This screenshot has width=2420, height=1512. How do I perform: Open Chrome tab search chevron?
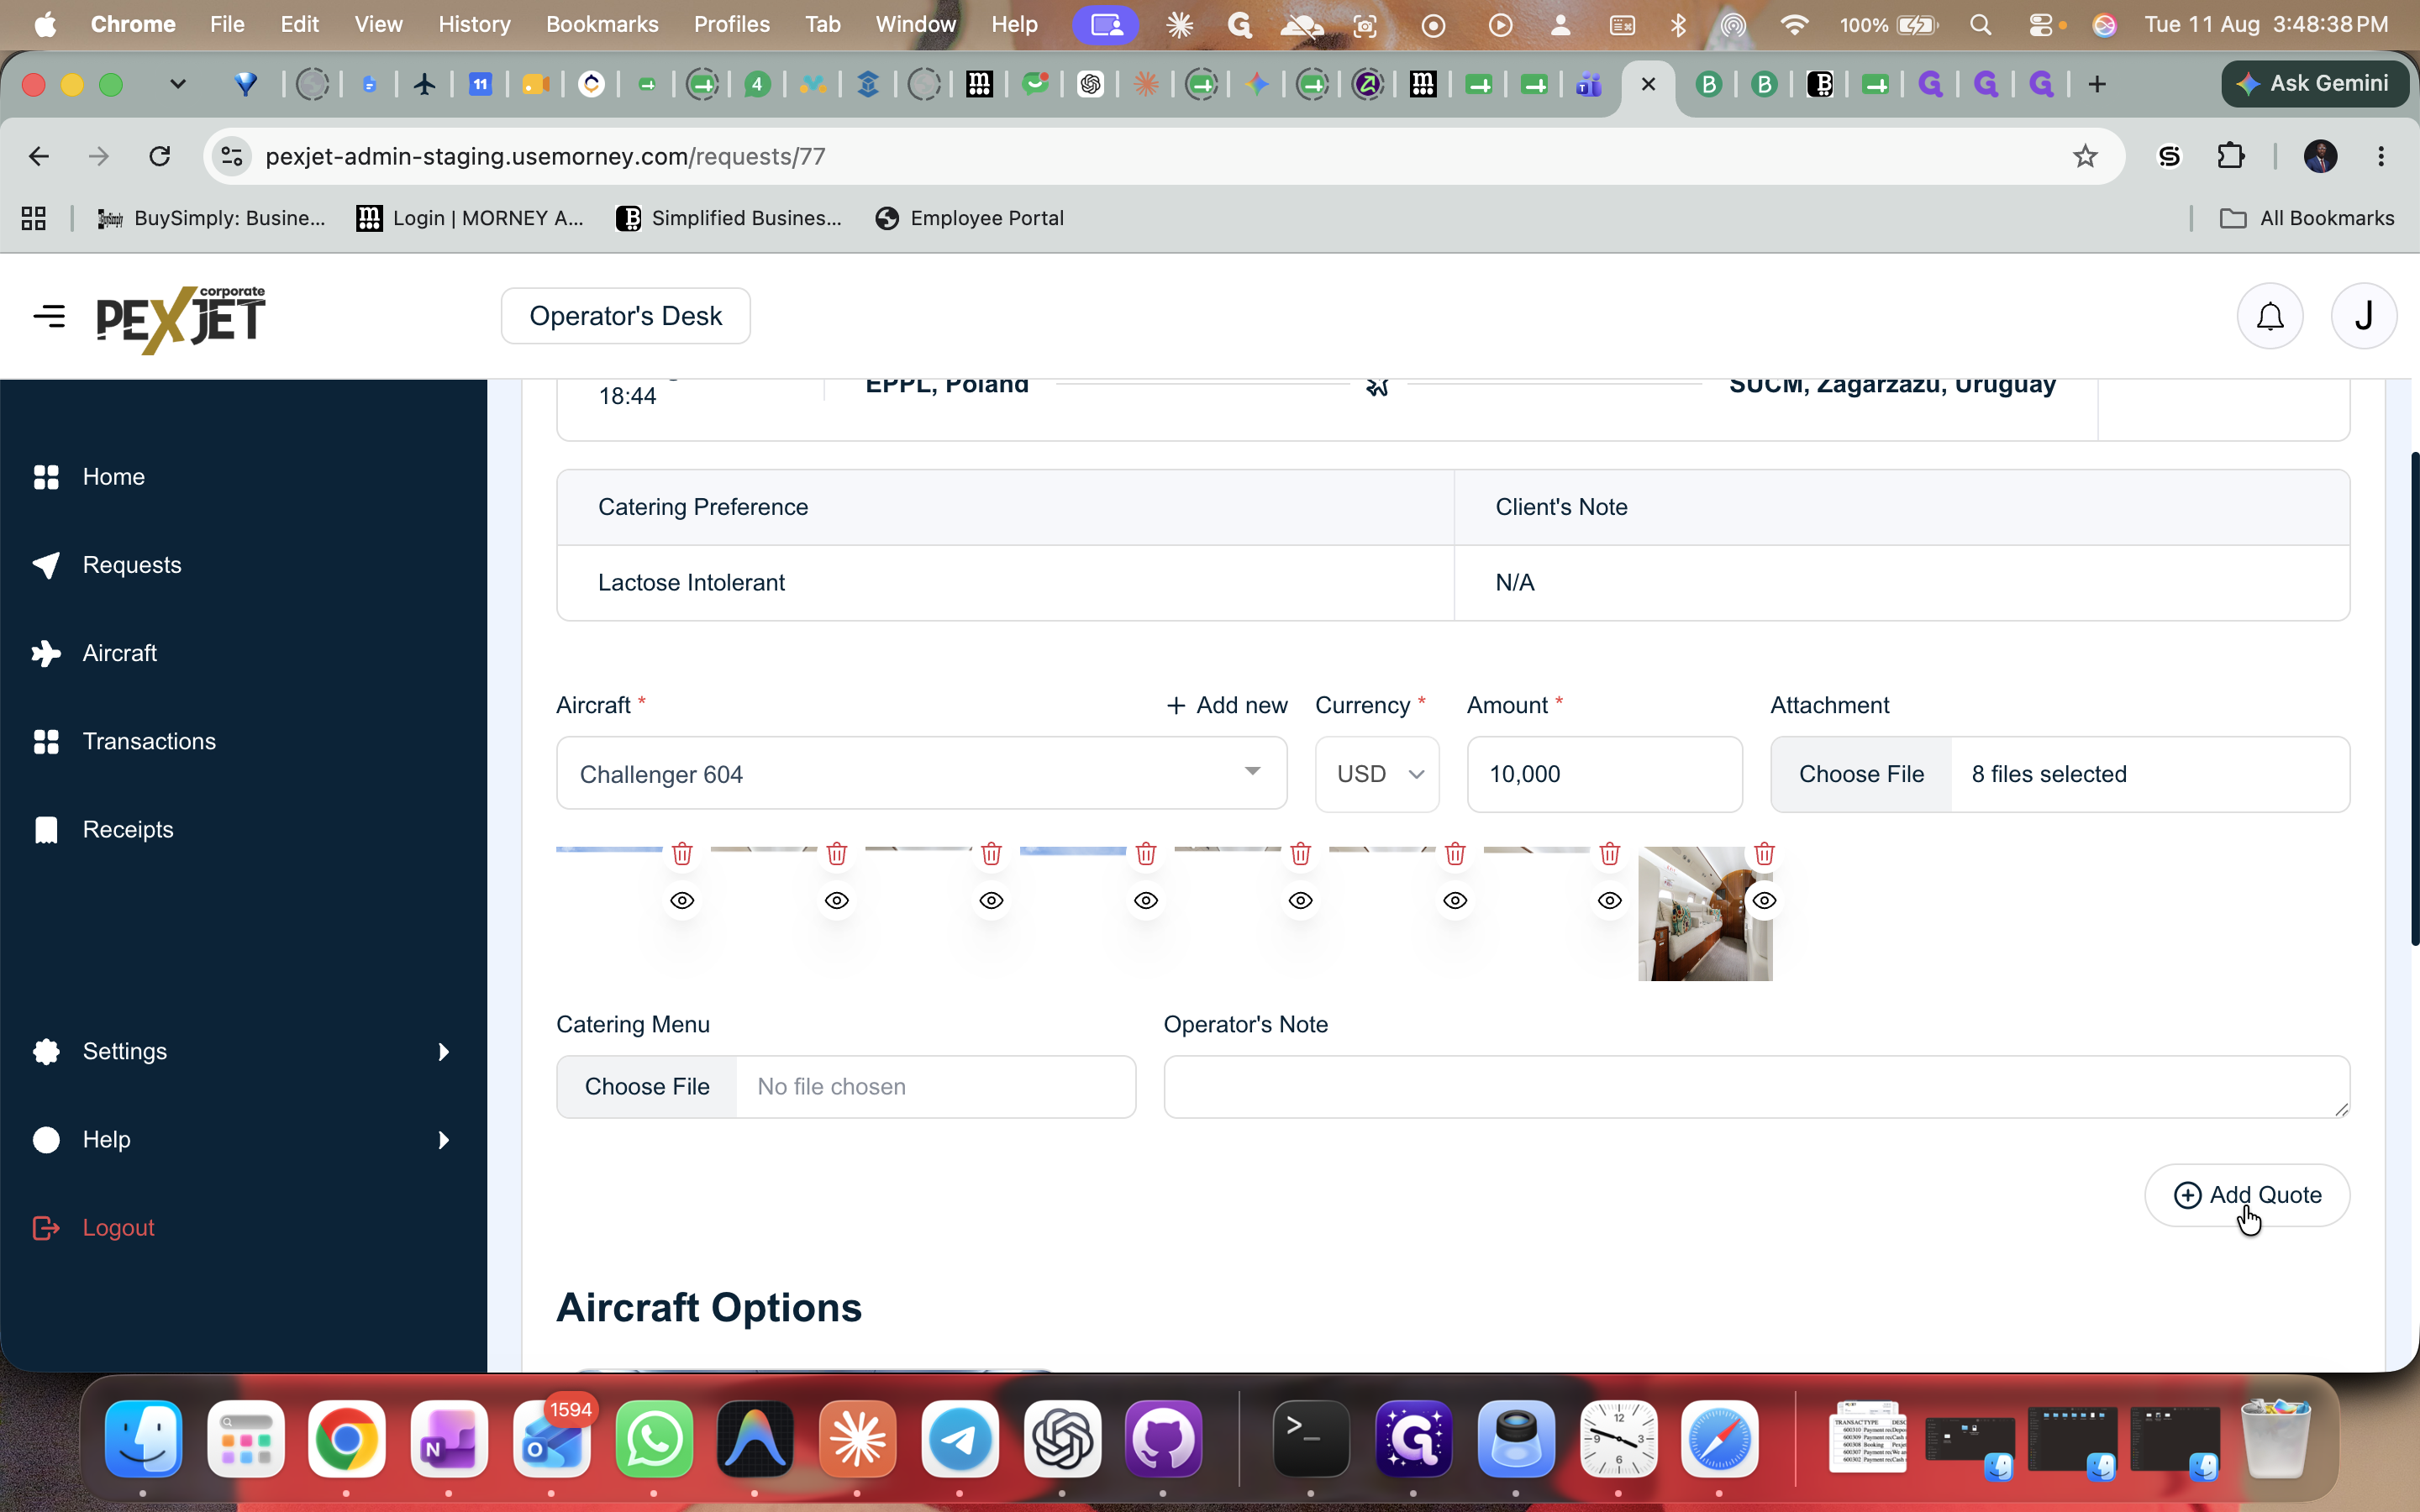178,84
